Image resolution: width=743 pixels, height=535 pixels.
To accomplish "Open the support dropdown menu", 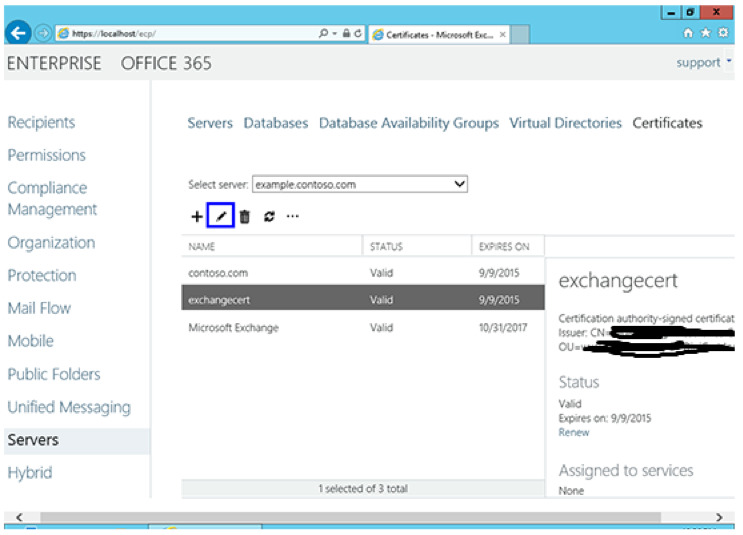I will click(704, 63).
